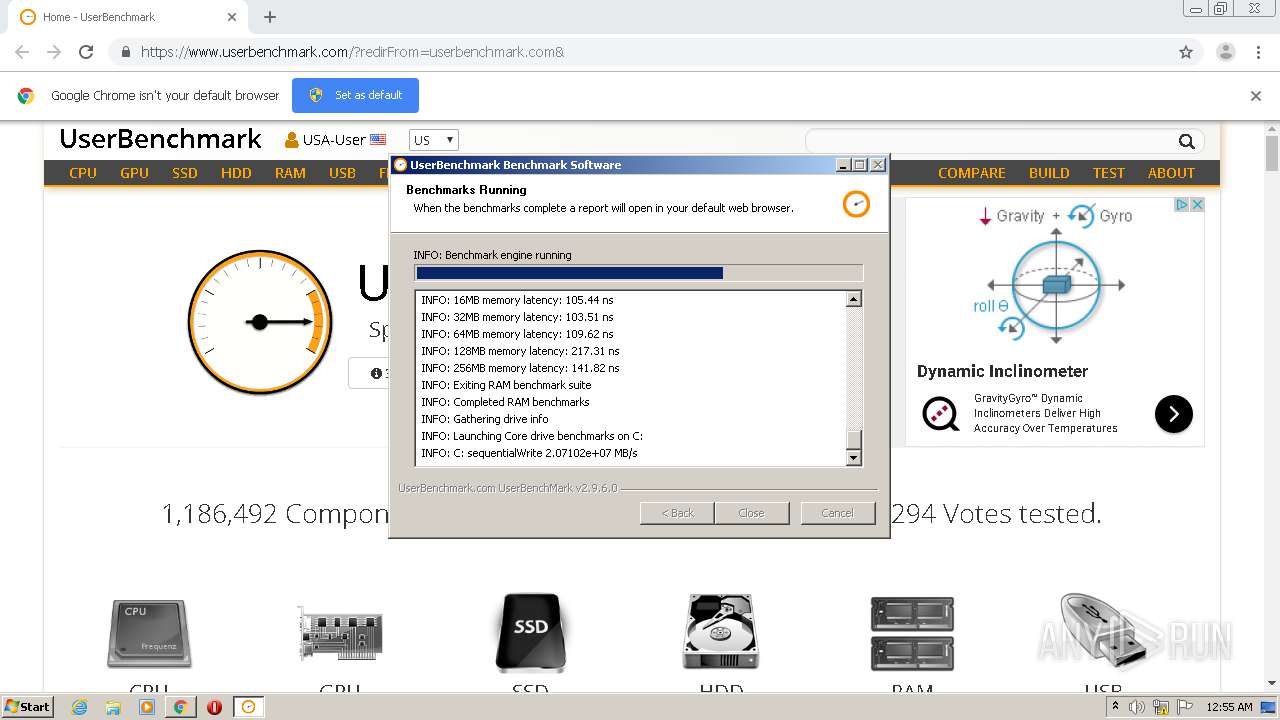Click the CPU chip icon on the page

(x=149, y=634)
